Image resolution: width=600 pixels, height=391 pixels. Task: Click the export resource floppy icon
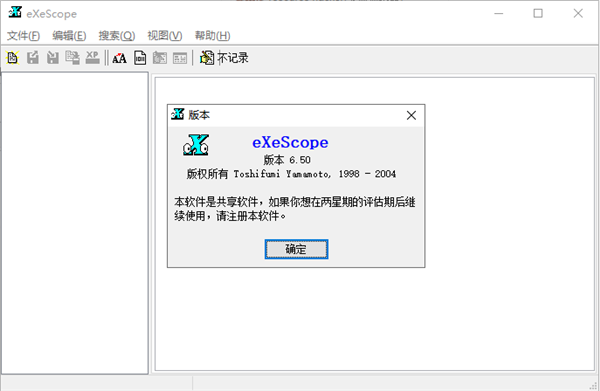click(33, 58)
